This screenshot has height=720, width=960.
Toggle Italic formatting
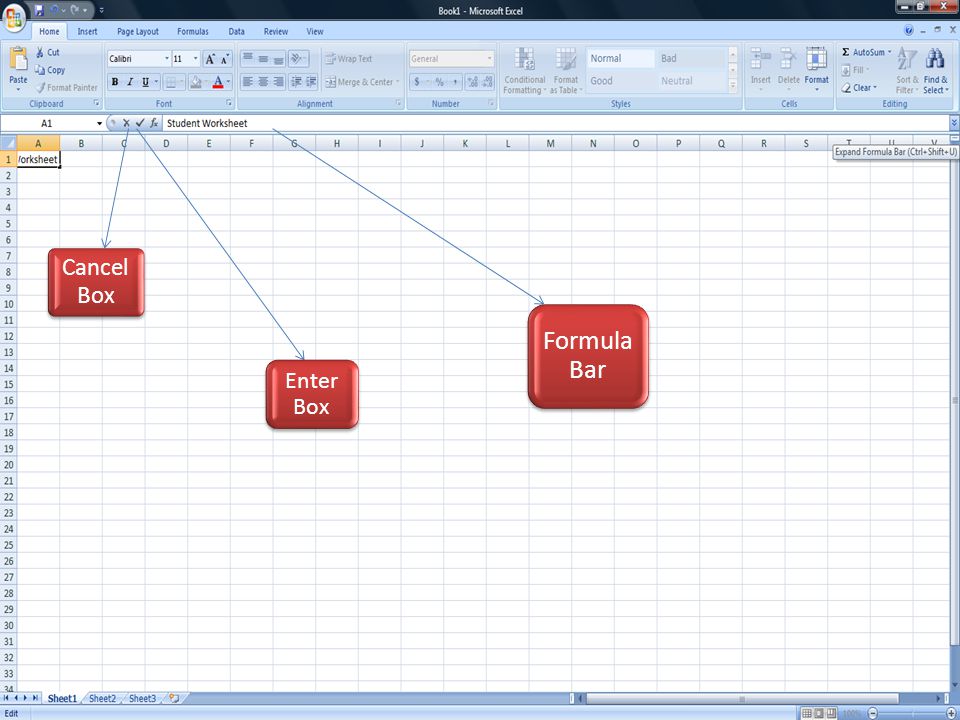pos(130,82)
